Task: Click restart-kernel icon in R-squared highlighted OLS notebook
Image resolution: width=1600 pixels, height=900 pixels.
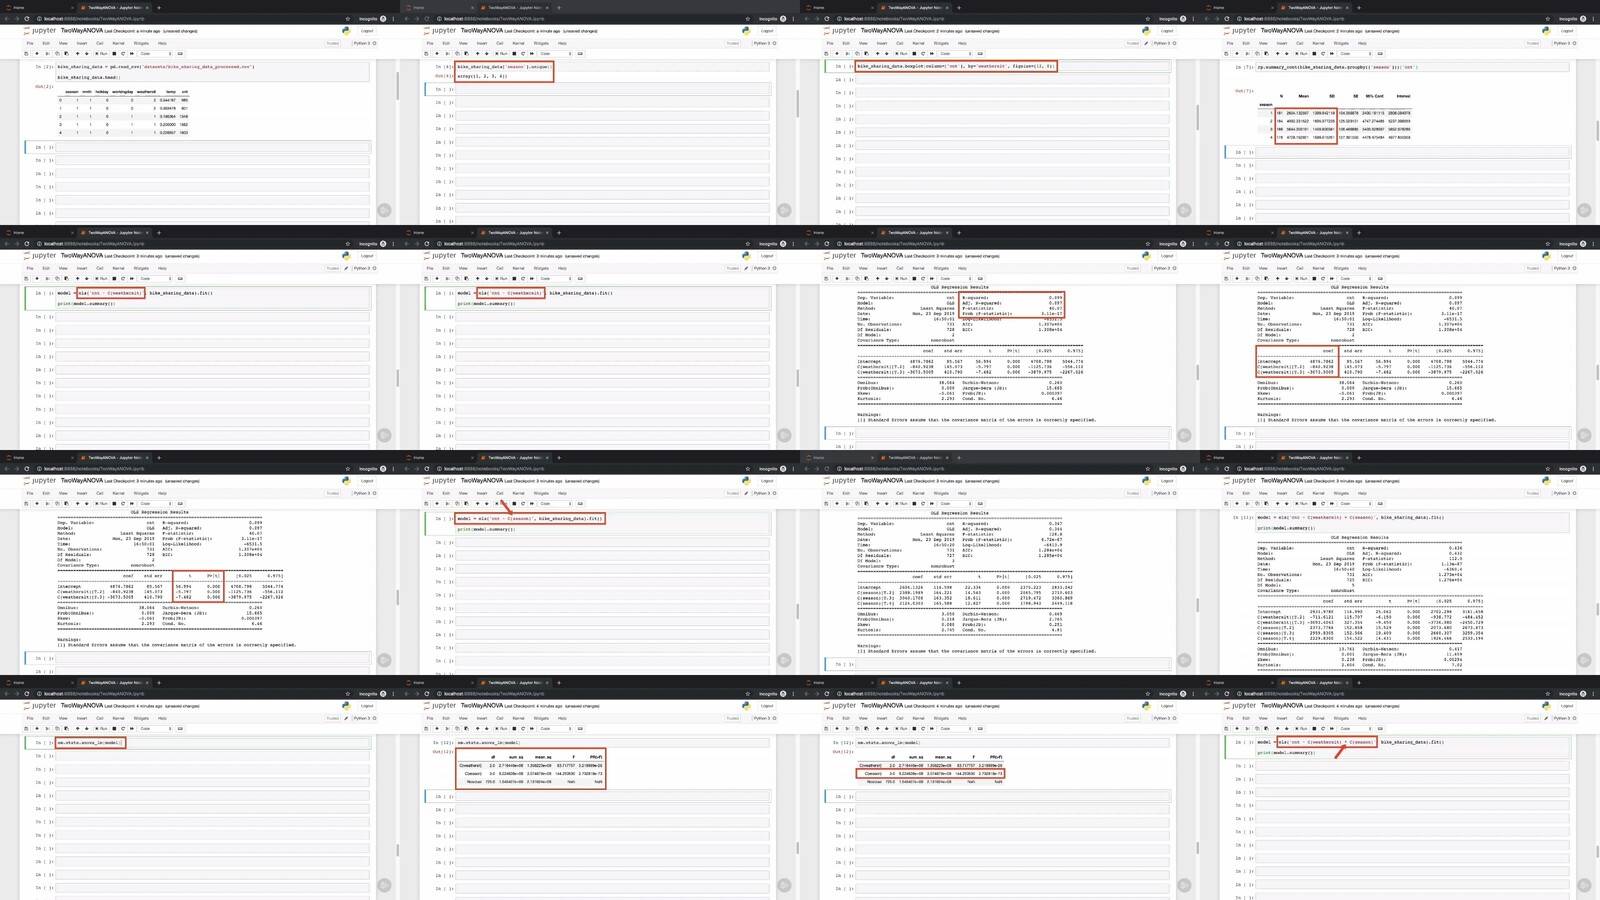Action: [923, 278]
